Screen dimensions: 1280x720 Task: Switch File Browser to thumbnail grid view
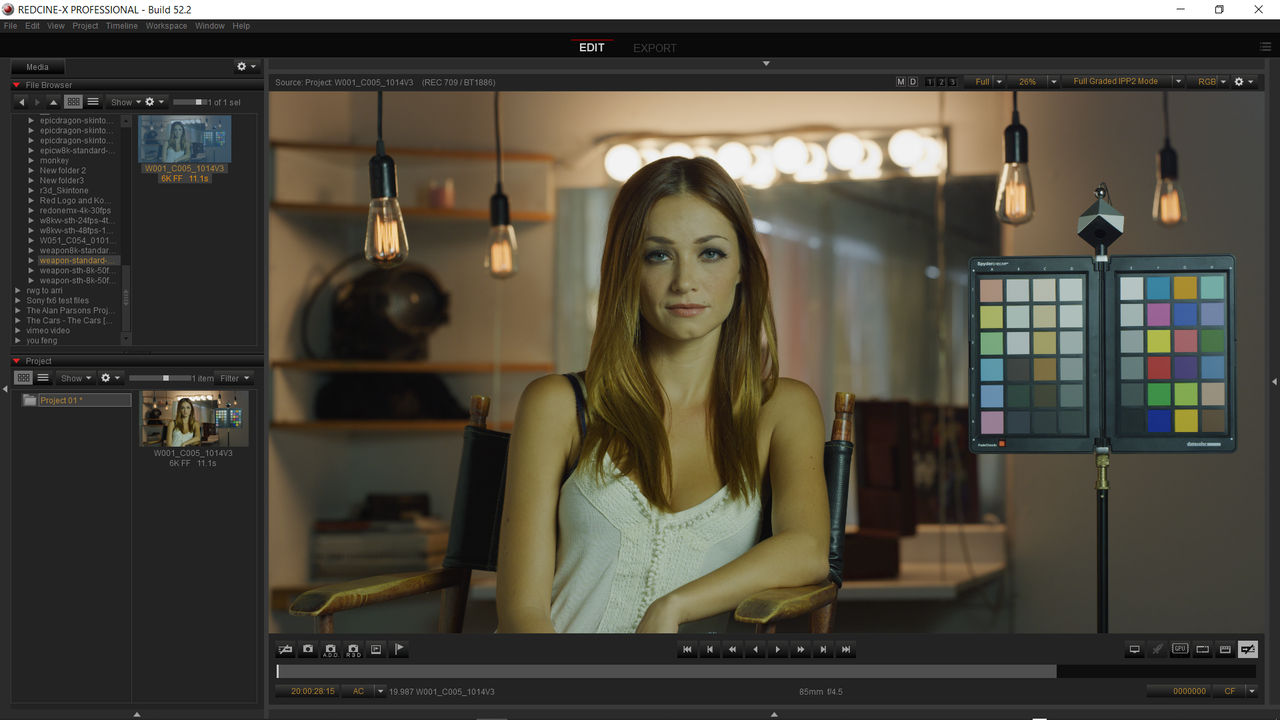click(x=73, y=102)
